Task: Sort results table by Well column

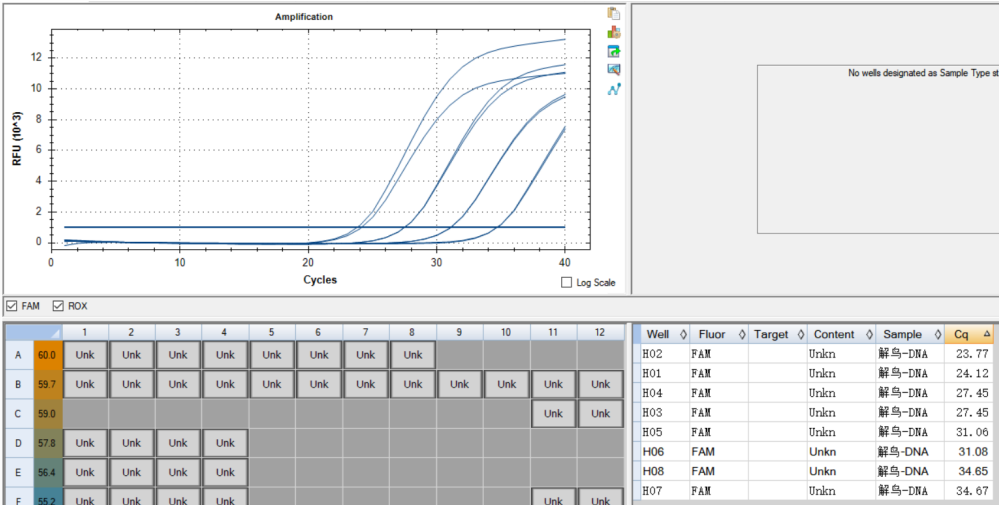Action: (665, 334)
